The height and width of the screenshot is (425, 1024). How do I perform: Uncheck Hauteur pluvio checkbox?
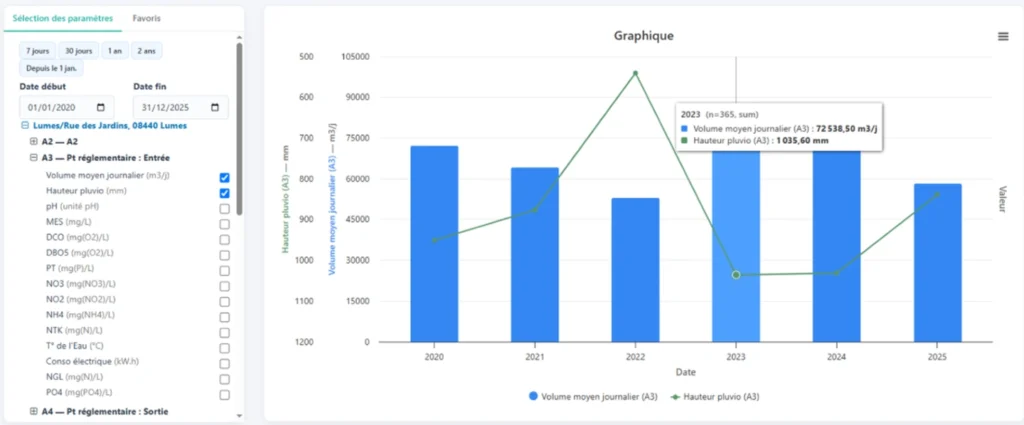click(225, 193)
